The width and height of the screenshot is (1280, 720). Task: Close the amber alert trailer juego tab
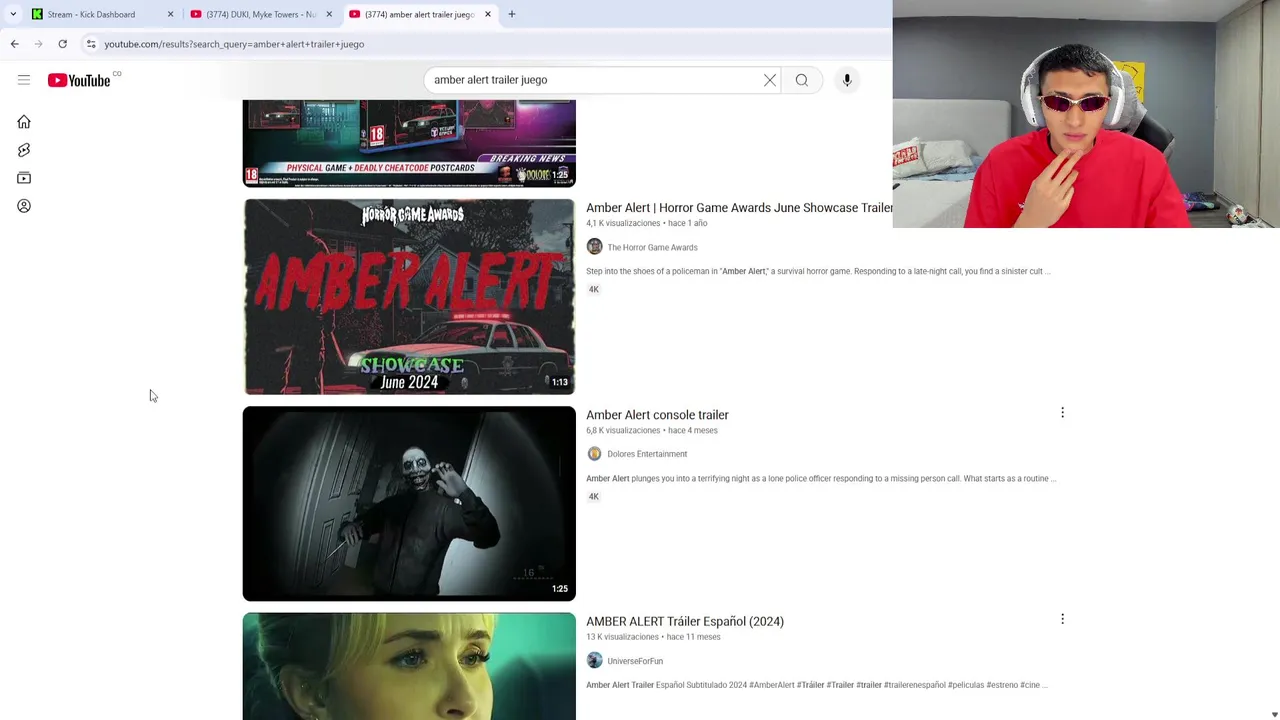(488, 14)
